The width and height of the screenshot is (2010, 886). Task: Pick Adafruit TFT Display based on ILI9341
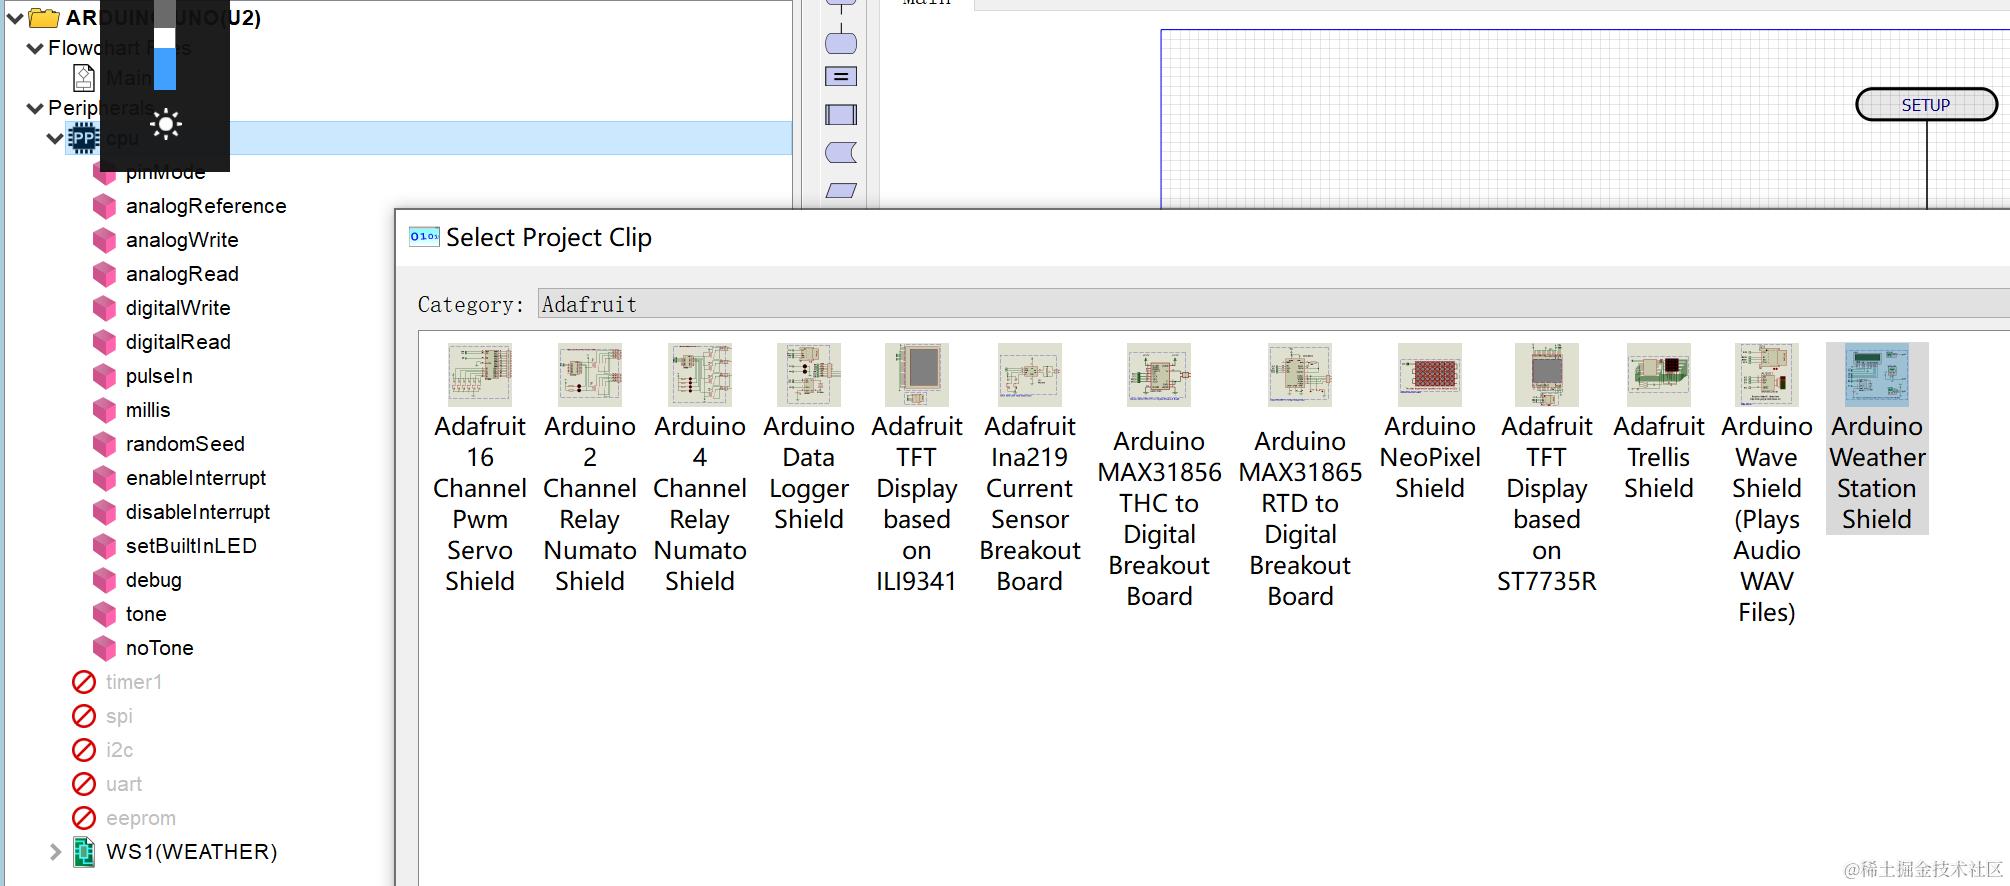(917, 469)
